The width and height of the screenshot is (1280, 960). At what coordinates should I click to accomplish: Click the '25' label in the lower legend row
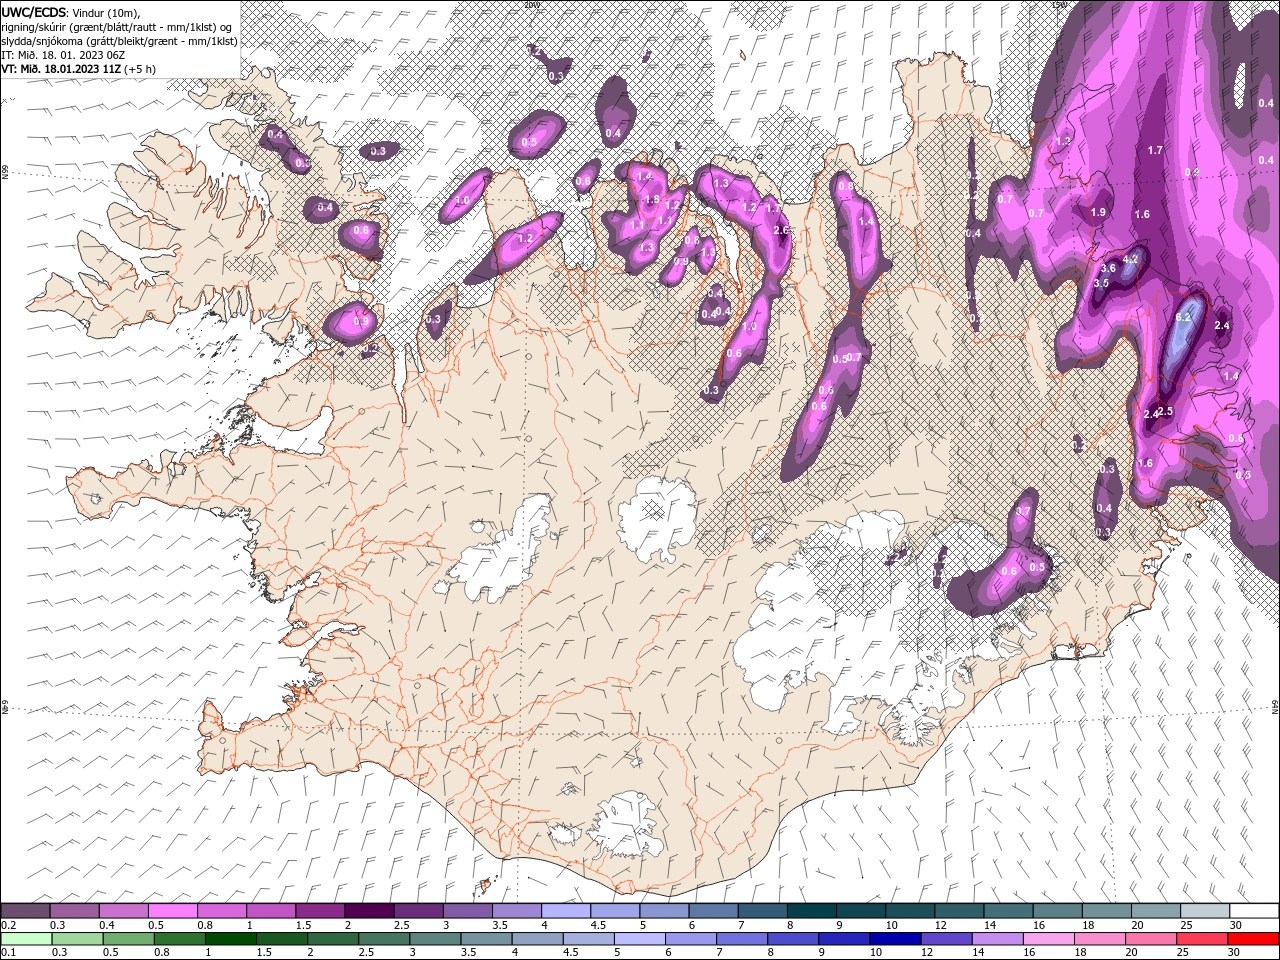point(1184,954)
